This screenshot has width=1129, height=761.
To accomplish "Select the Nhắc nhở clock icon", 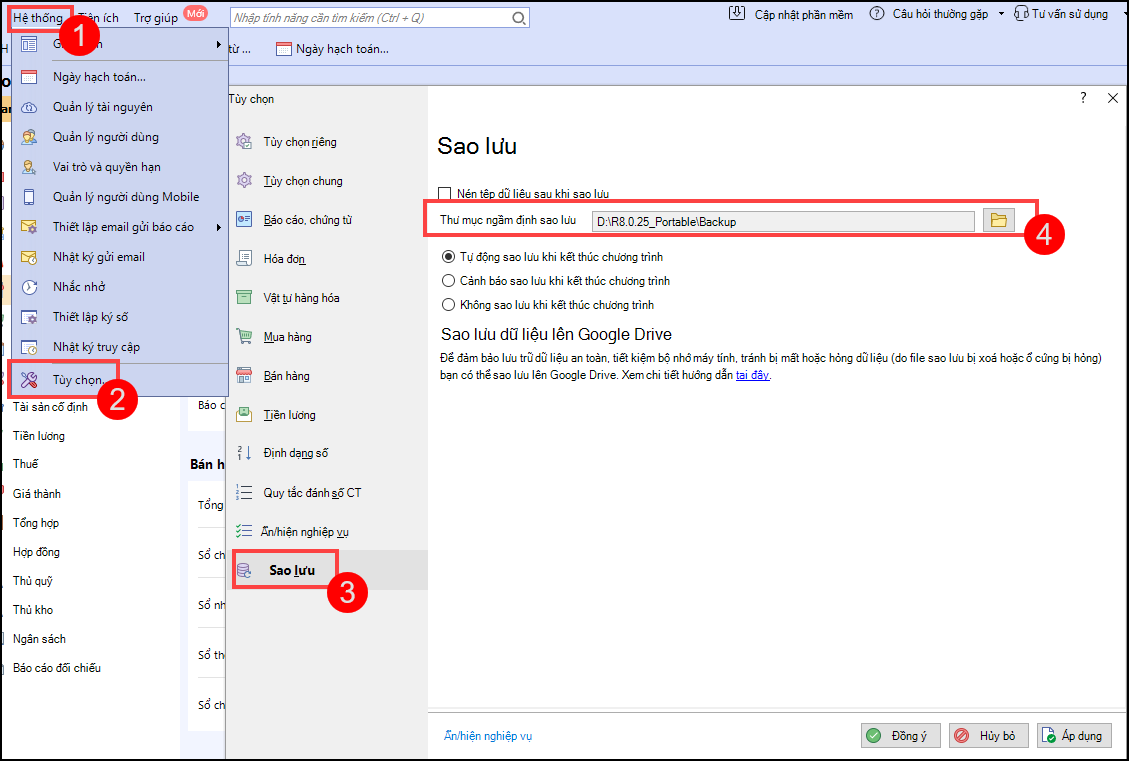I will coord(30,287).
